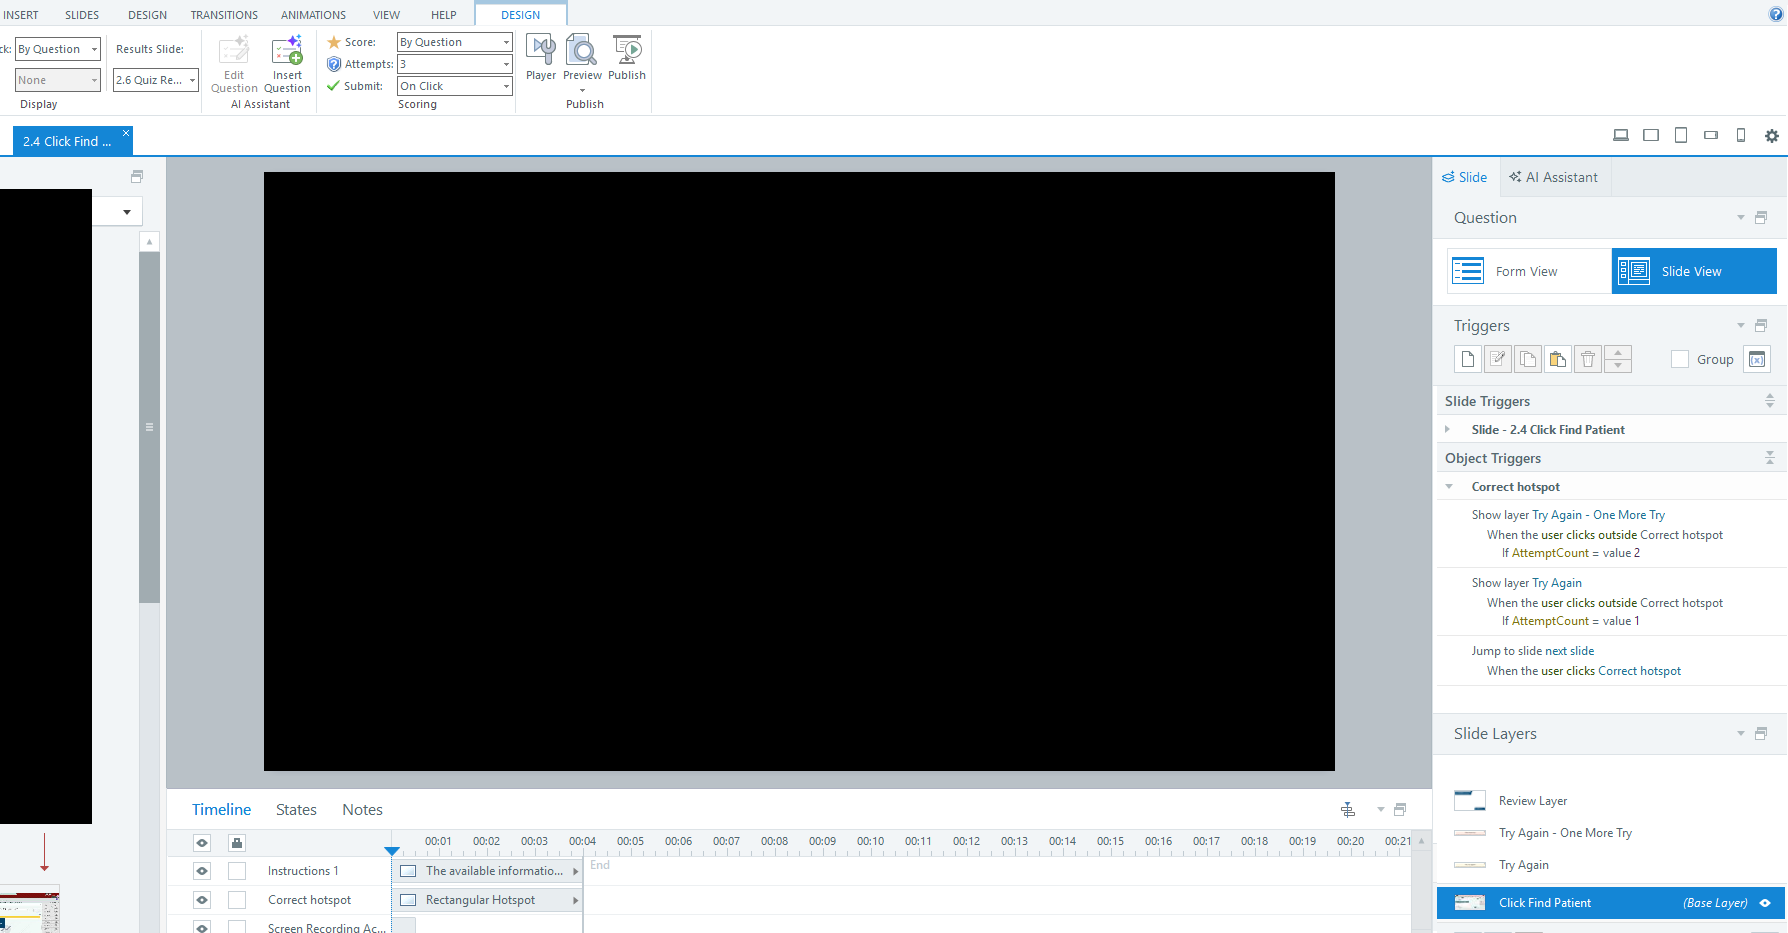Open the help question mark icon
Viewport: 1788px width, 933px height.
click(x=1776, y=14)
